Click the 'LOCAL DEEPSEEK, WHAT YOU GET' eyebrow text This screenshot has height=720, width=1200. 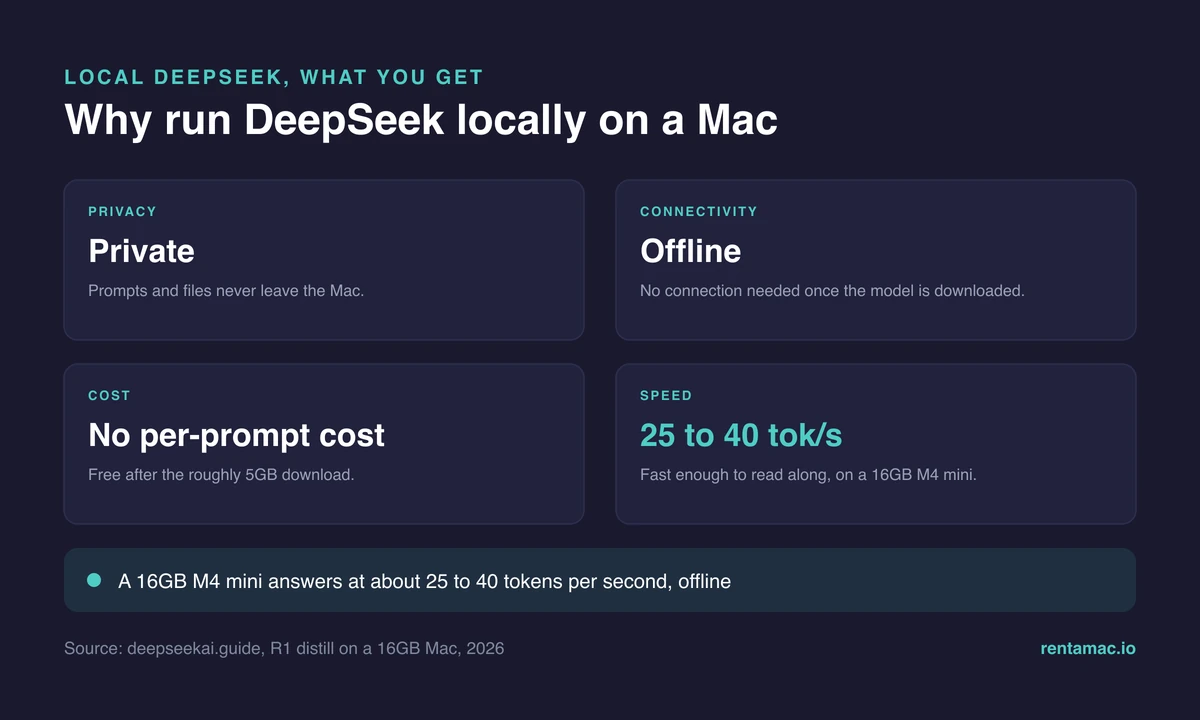(274, 77)
